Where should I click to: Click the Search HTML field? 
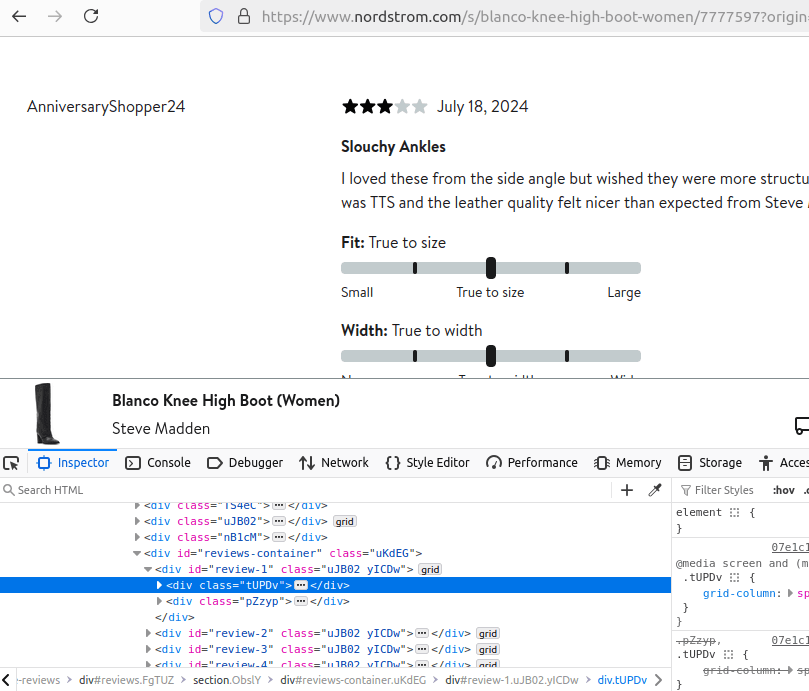pos(306,490)
